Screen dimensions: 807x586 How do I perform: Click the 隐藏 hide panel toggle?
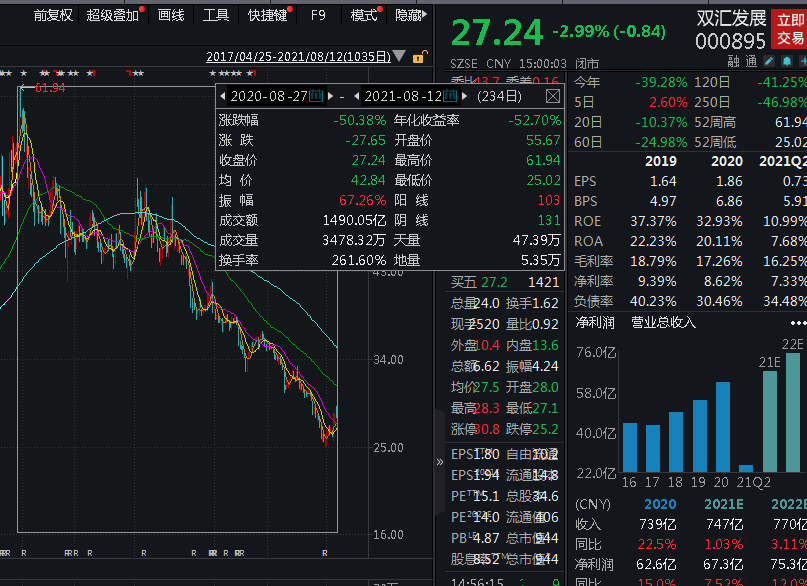[409, 15]
